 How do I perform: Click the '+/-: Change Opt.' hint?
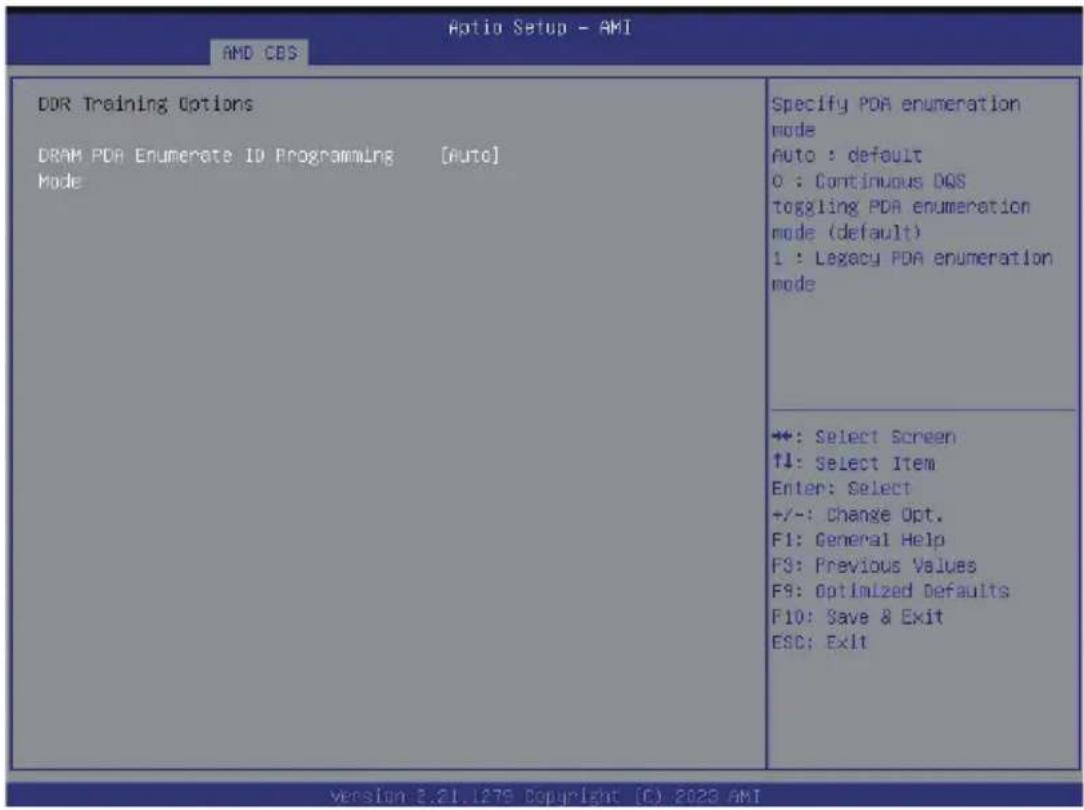[x=857, y=514]
